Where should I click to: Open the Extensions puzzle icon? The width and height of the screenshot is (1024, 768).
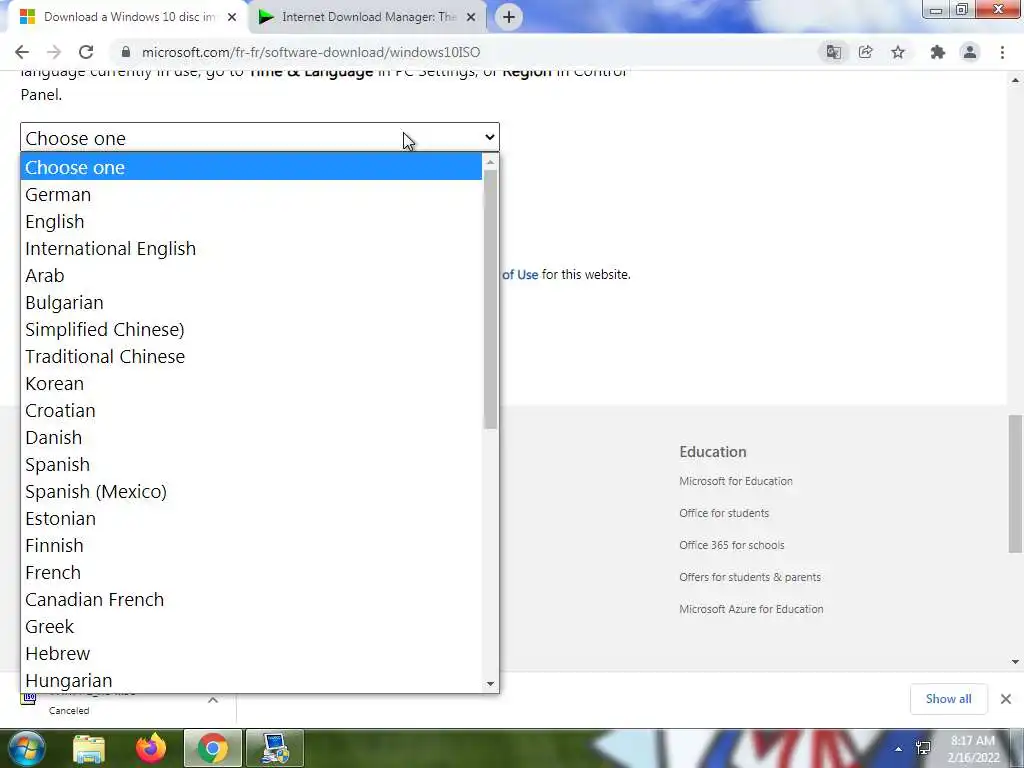pos(938,52)
